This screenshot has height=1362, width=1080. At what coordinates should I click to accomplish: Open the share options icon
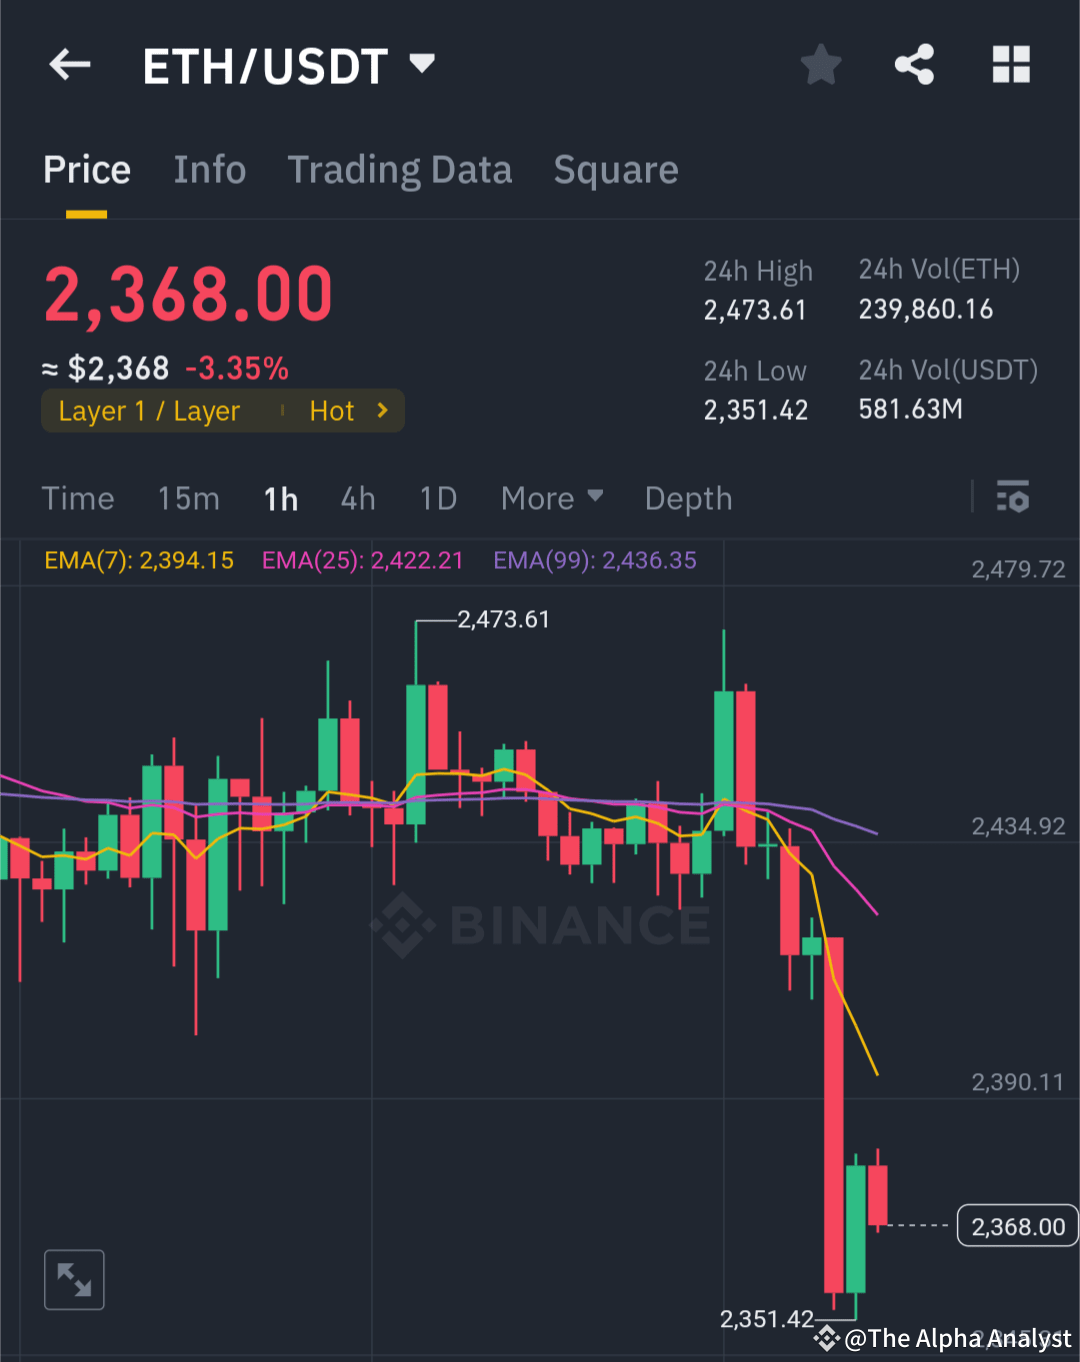[915, 64]
